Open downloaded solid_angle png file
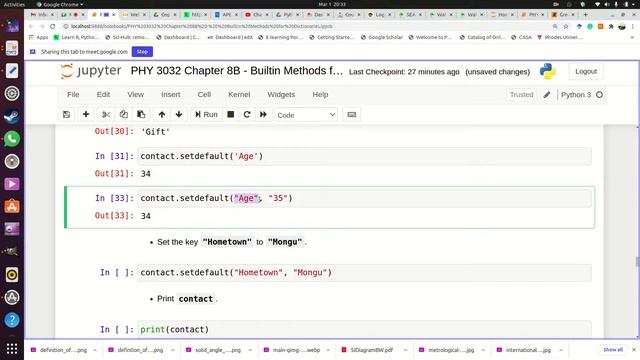This screenshot has height=360, width=640. pos(213,350)
